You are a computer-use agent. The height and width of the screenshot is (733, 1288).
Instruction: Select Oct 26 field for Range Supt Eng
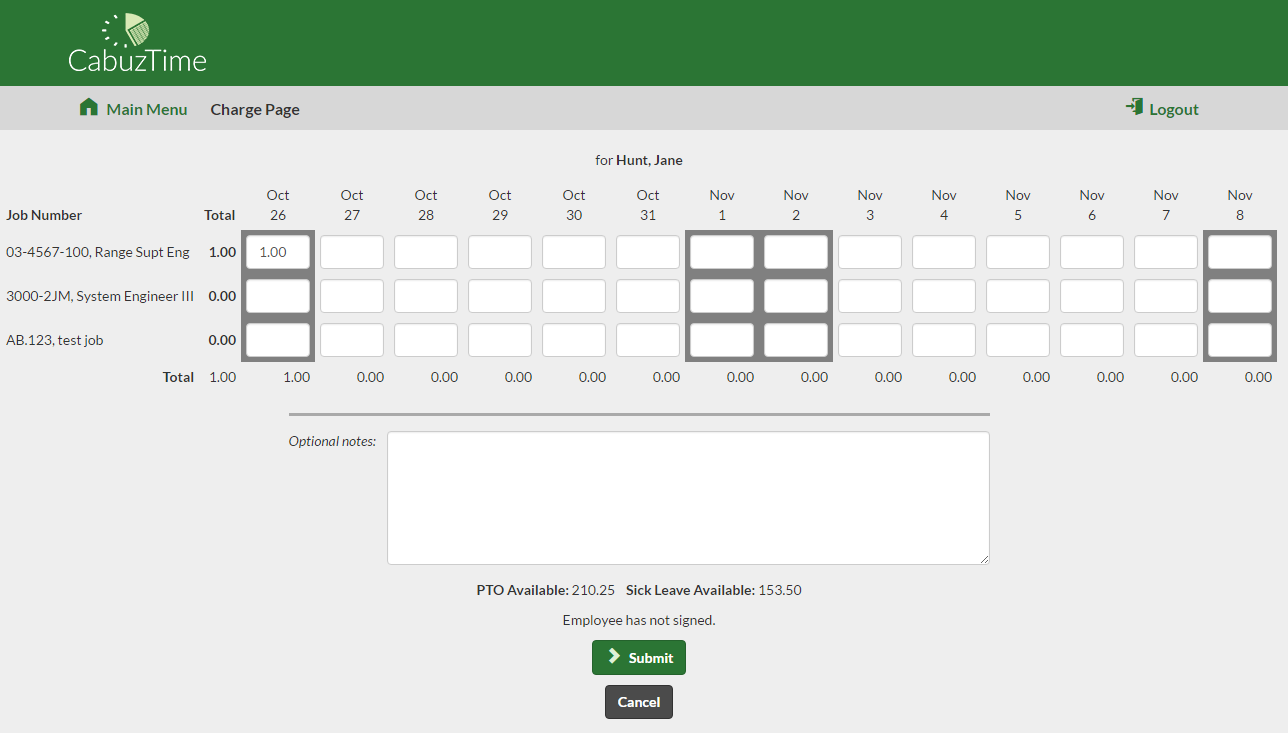pyautogui.click(x=278, y=252)
